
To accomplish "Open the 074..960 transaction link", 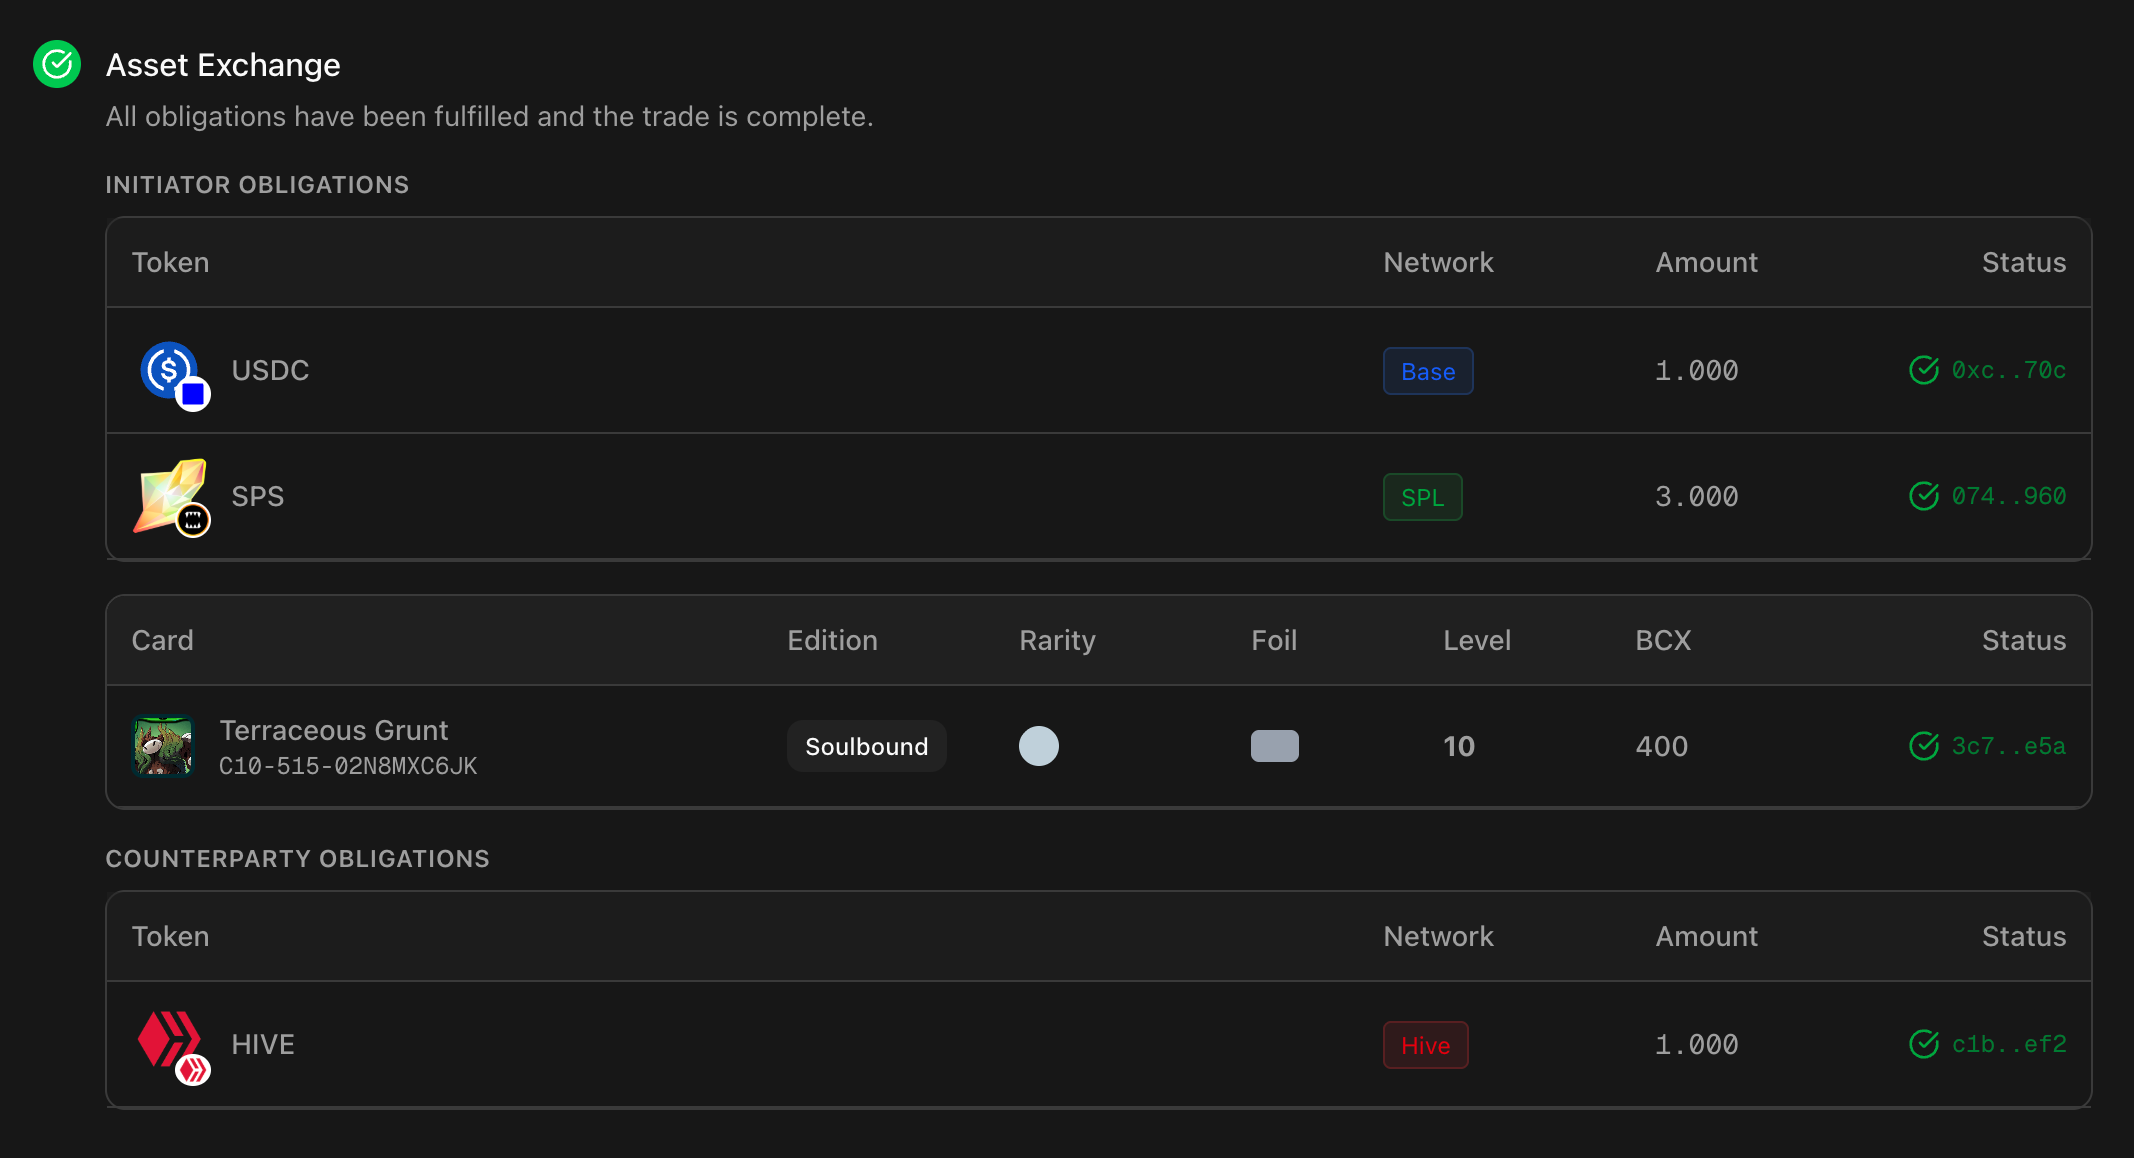I will click(x=2008, y=497).
